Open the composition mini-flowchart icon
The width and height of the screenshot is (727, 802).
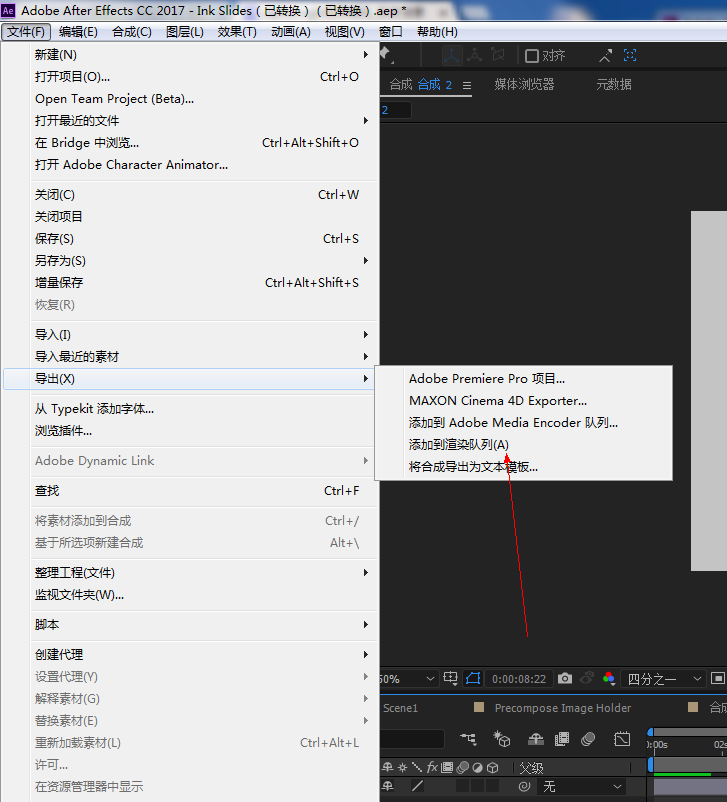(x=468, y=739)
